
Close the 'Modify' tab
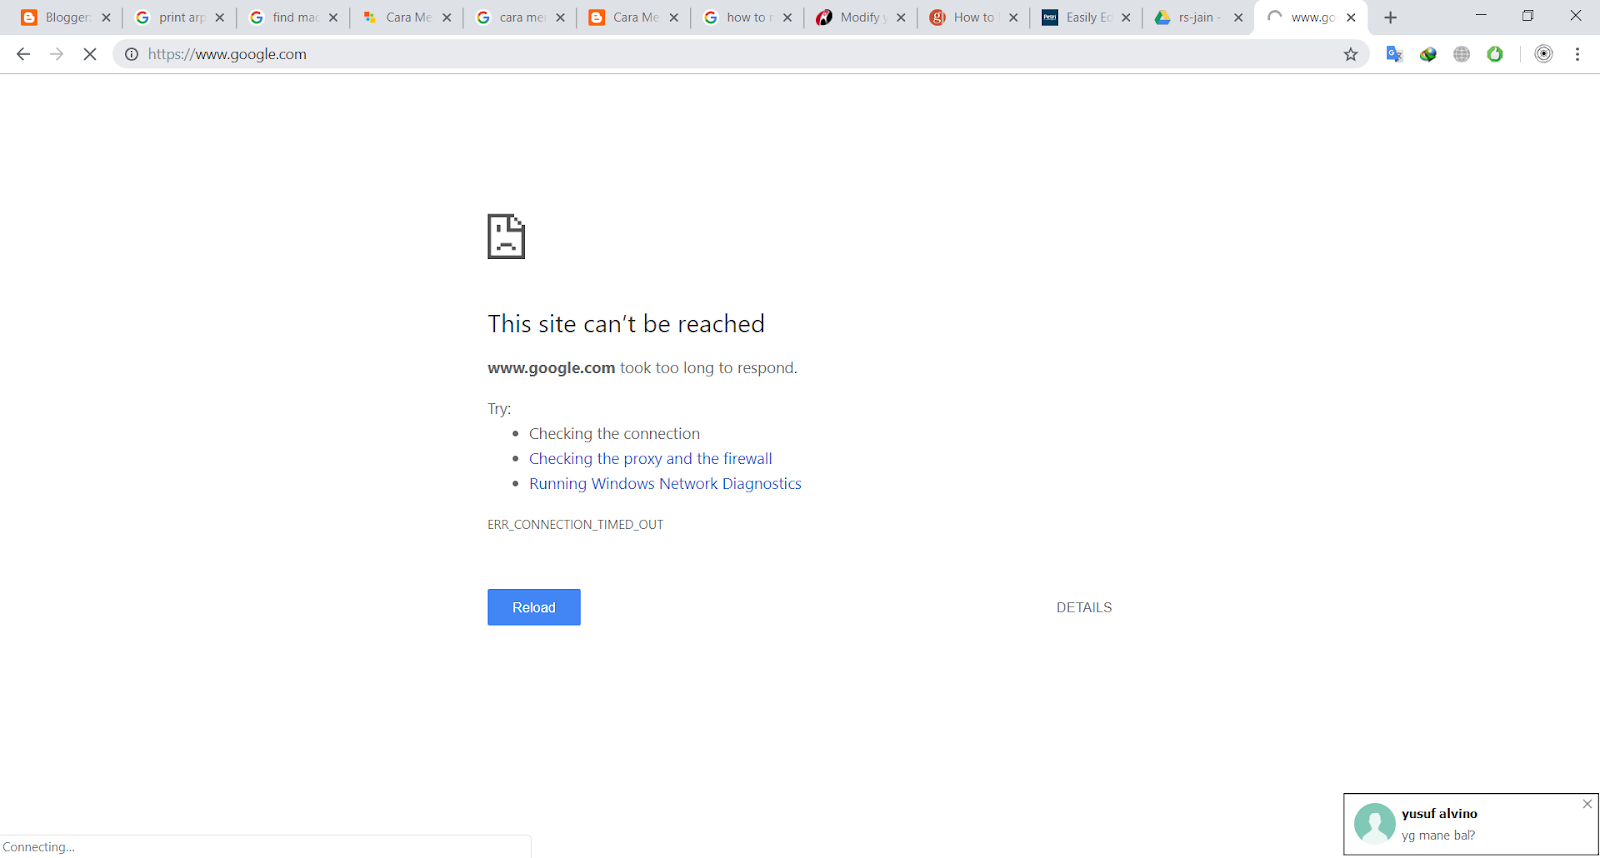click(x=900, y=17)
